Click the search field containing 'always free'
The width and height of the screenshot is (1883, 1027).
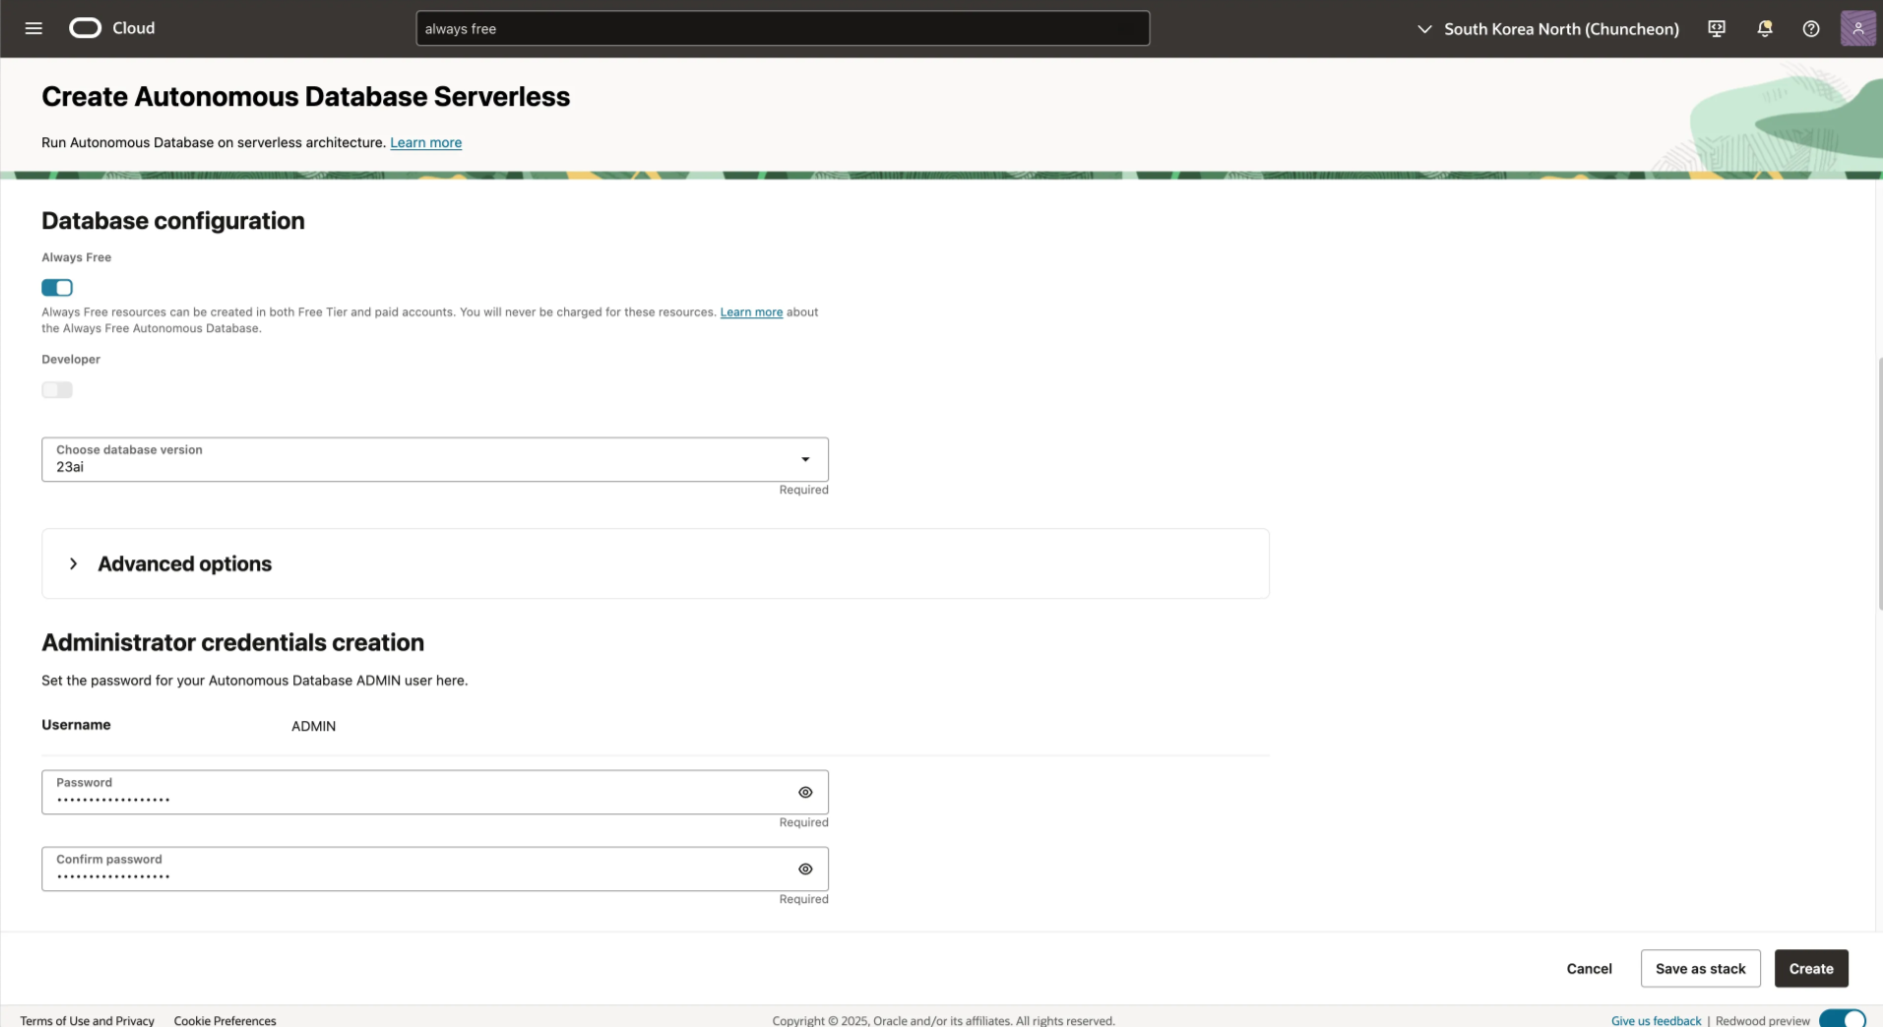[x=782, y=28]
